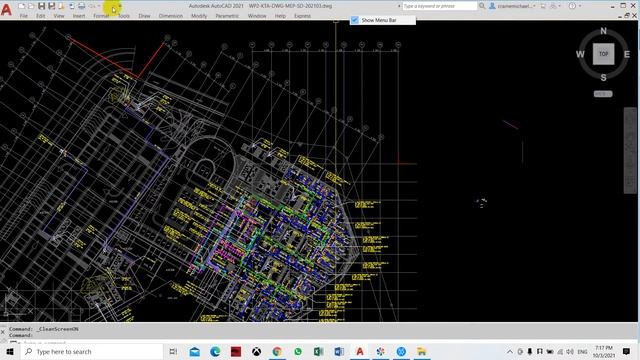640x360 pixels.
Task: Open the Help question mark icon
Action: click(x=573, y=6)
